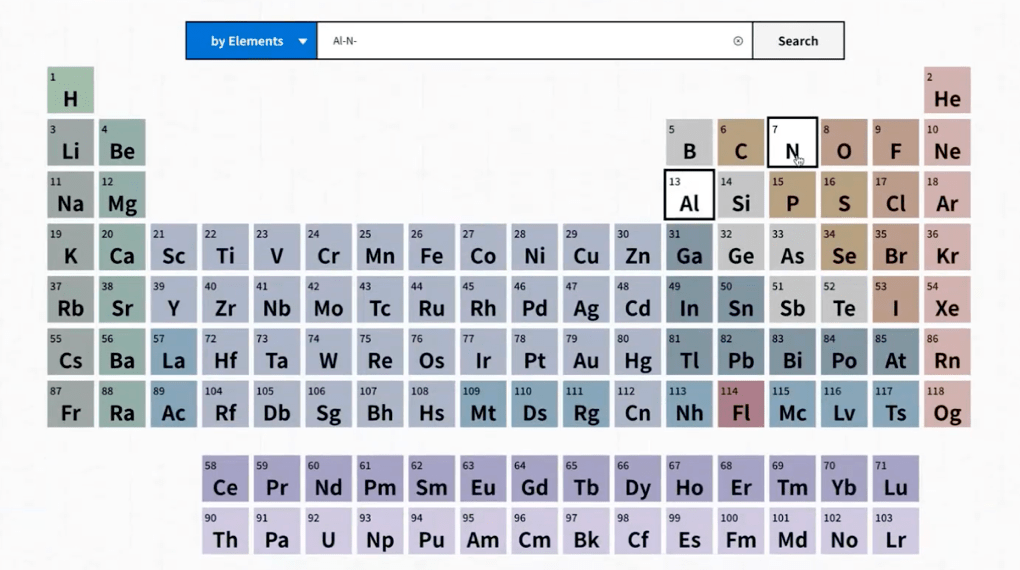Choose the Lawrencium (Lr) element tile

[x=895, y=531]
